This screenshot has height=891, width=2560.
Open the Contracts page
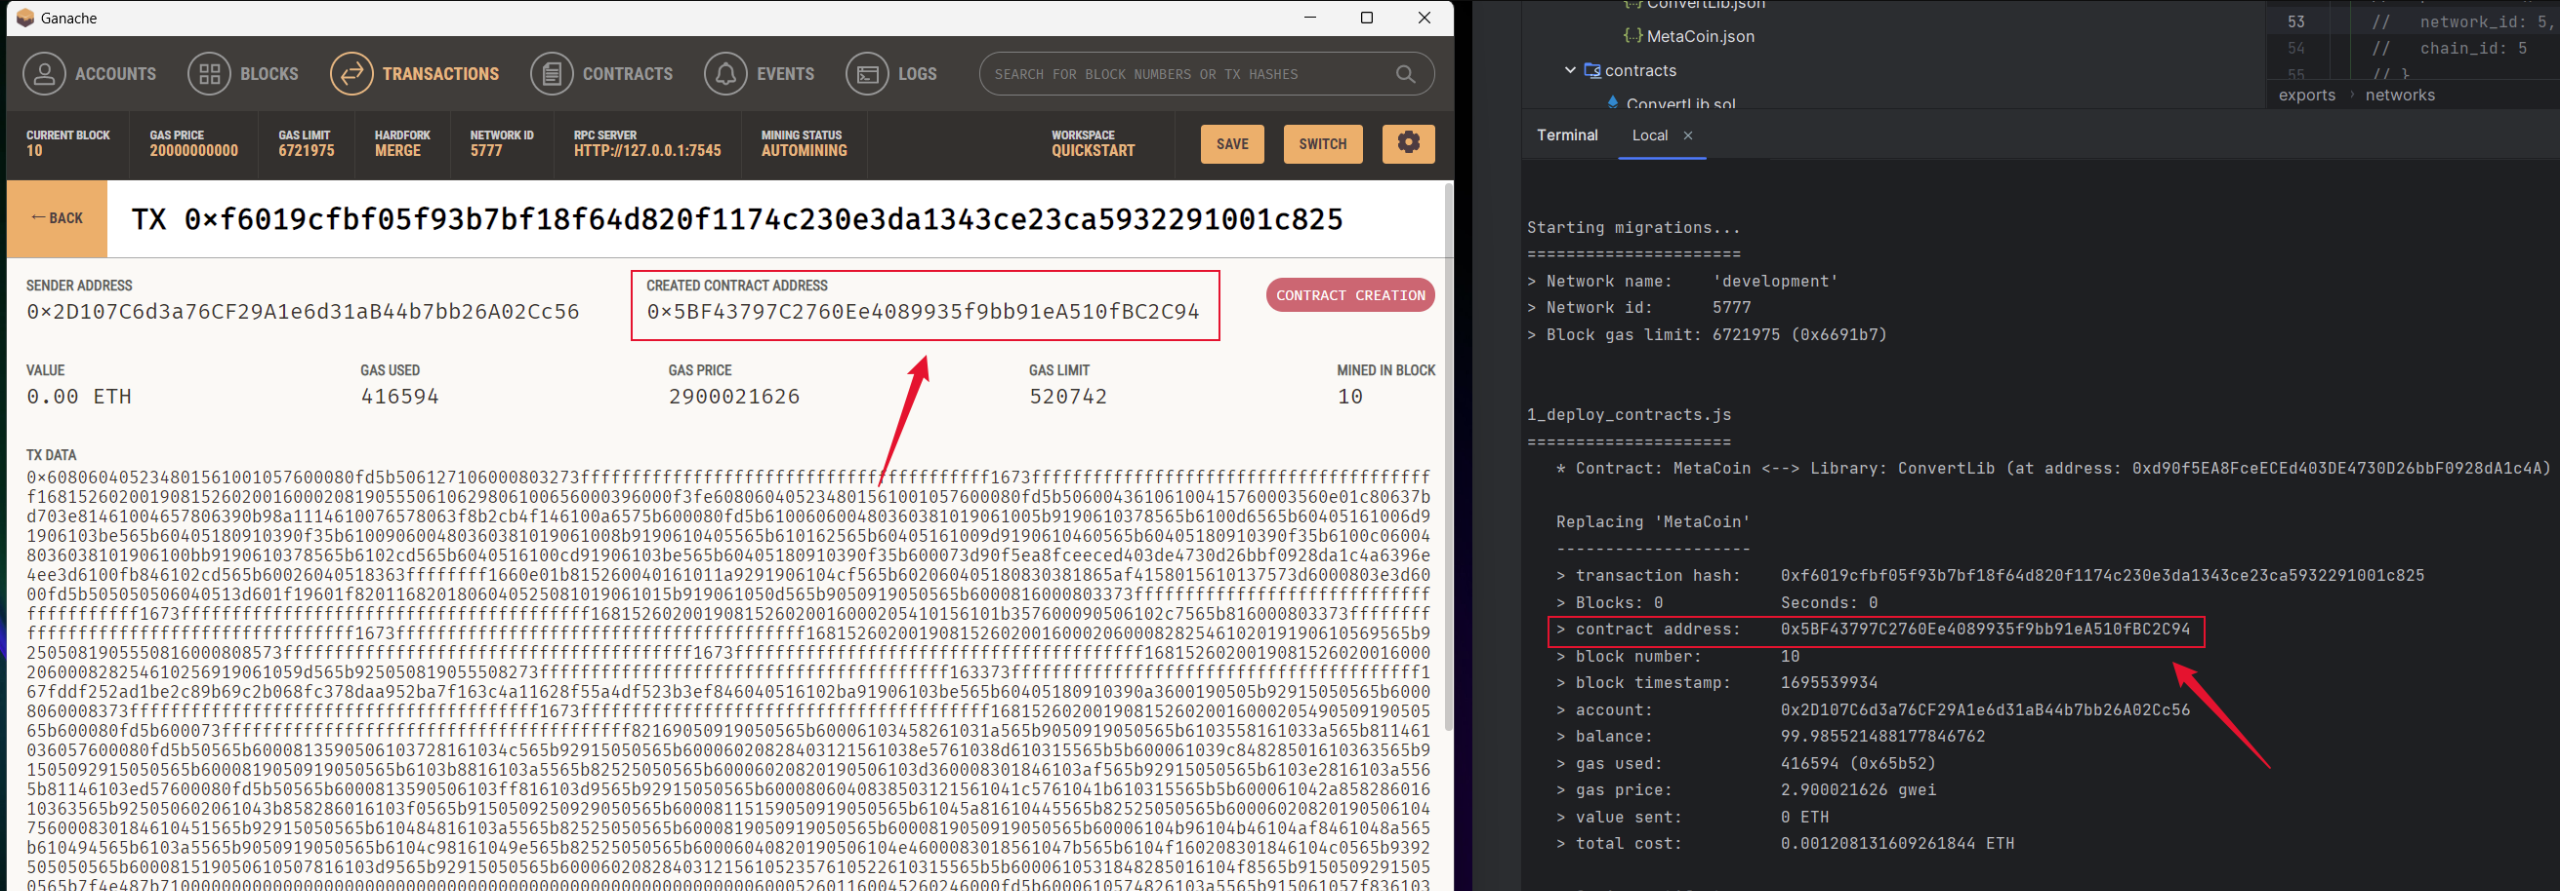[602, 74]
